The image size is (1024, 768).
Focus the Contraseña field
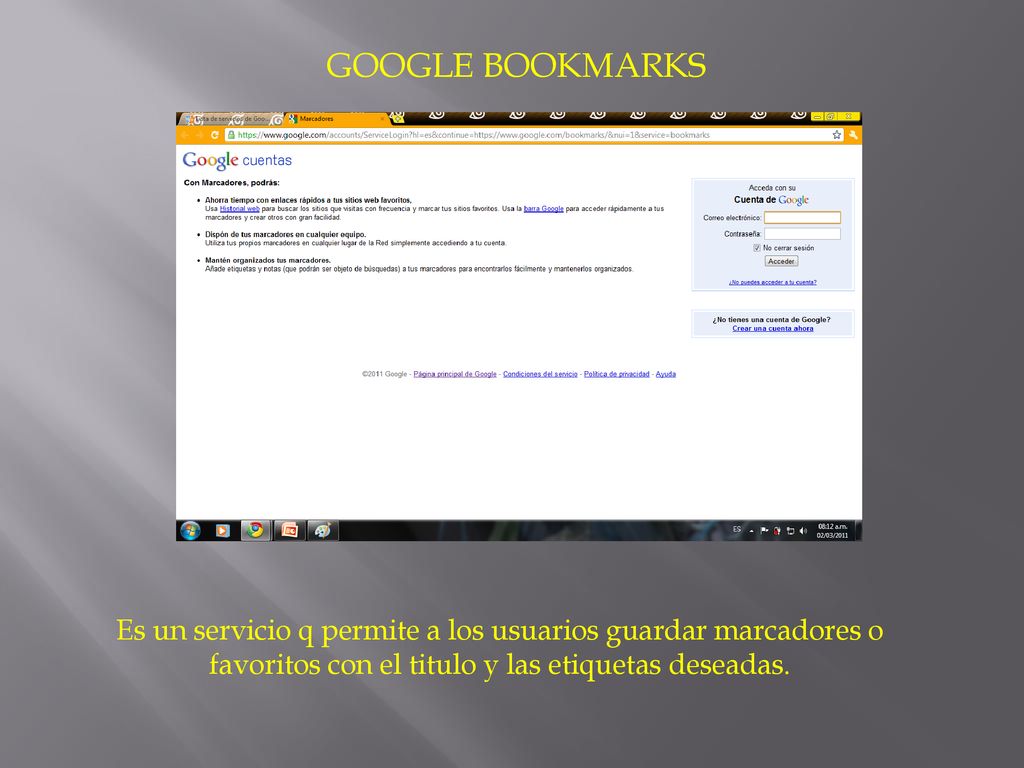pos(802,234)
